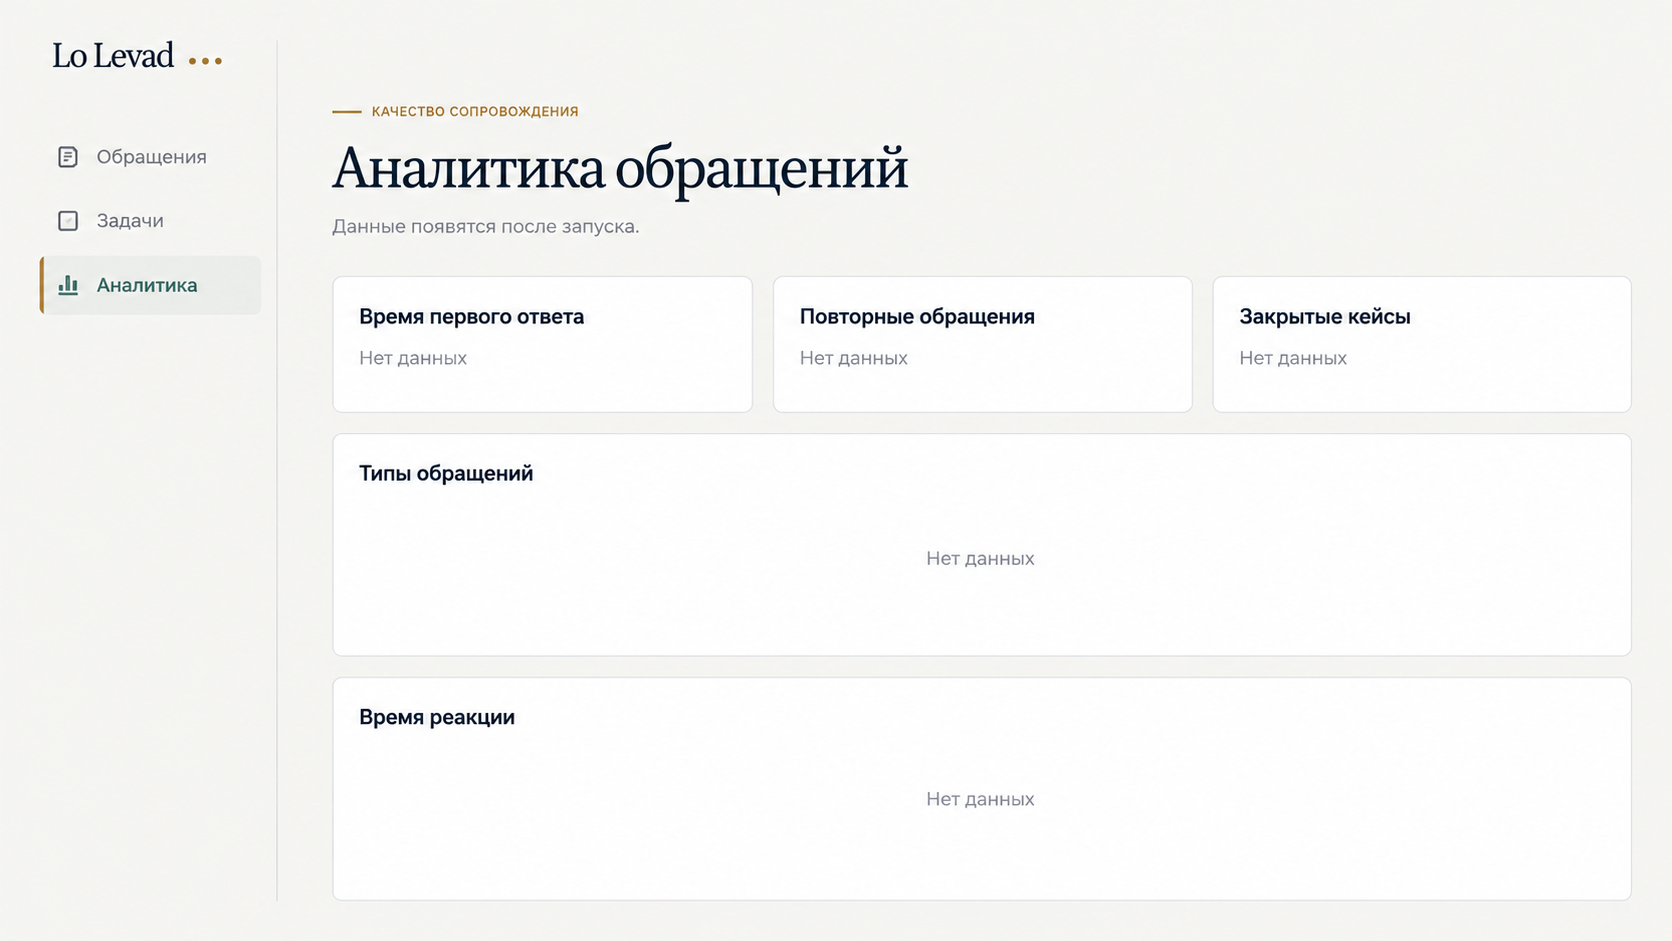The width and height of the screenshot is (1672, 941).
Task: Select the Аналитика menu item
Action: click(150, 285)
